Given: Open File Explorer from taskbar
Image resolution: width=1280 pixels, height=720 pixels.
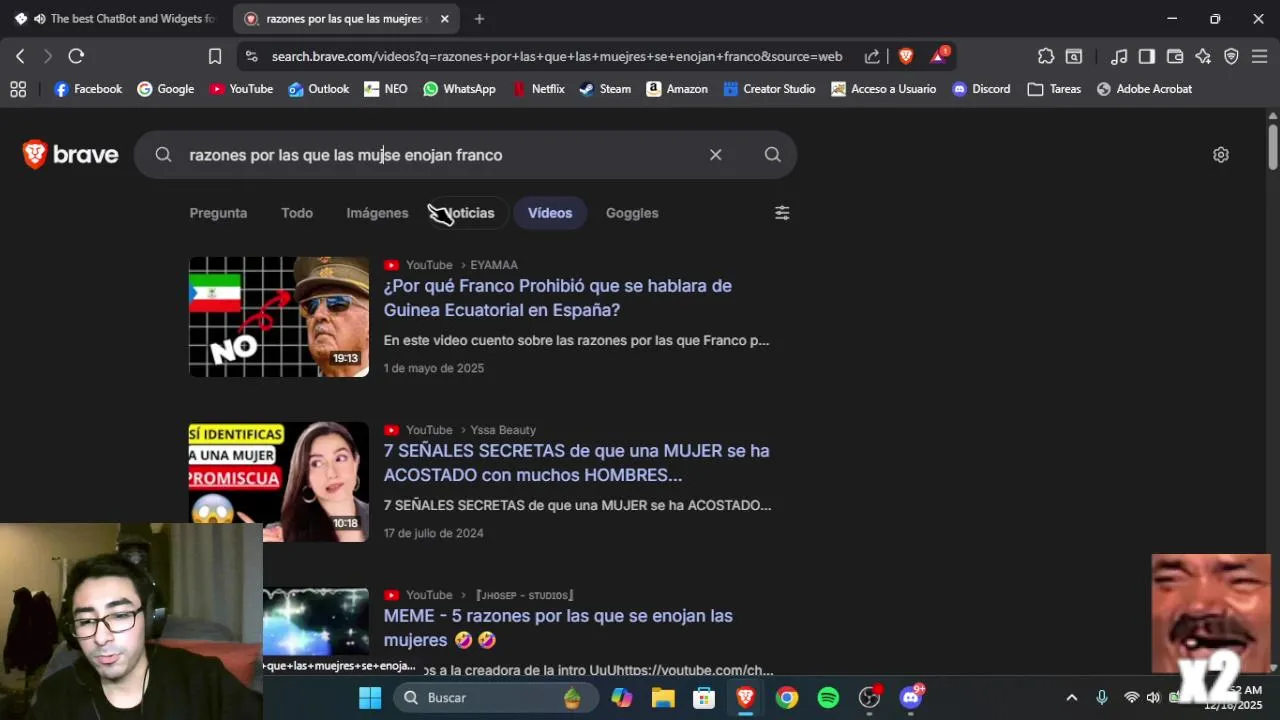Looking at the screenshot, I should coord(663,698).
